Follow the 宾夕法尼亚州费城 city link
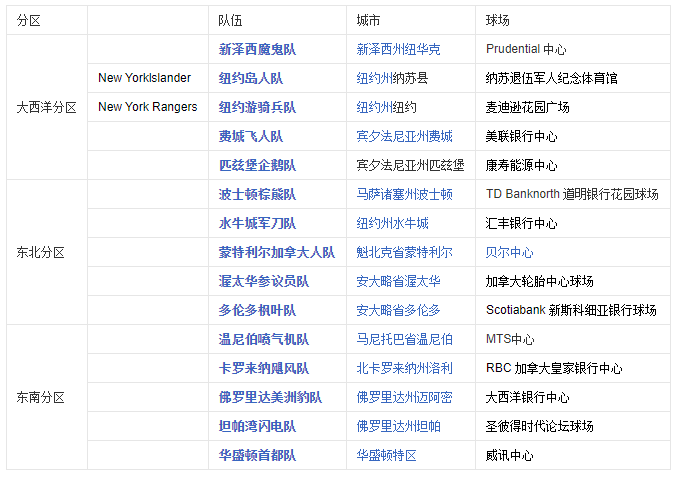This screenshot has width=677, height=479. tap(404, 136)
